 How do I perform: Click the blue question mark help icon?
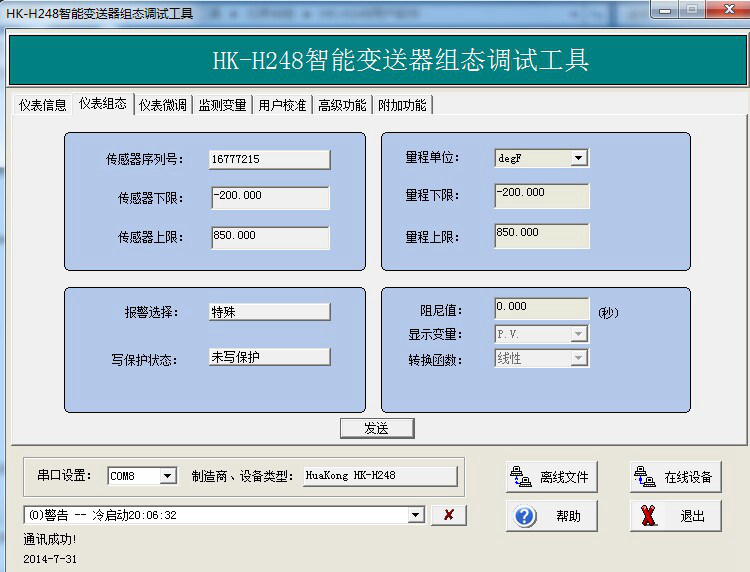525,516
